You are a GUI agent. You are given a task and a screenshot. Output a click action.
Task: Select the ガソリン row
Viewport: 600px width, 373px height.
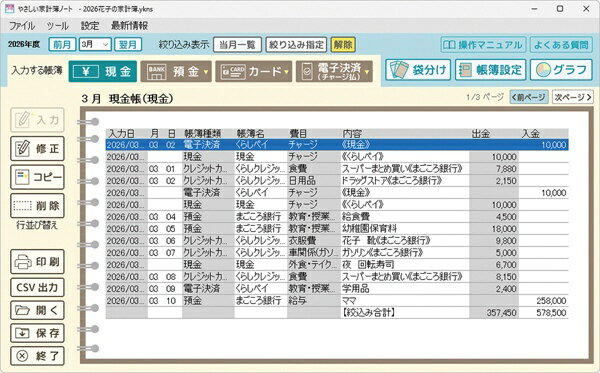337,253
